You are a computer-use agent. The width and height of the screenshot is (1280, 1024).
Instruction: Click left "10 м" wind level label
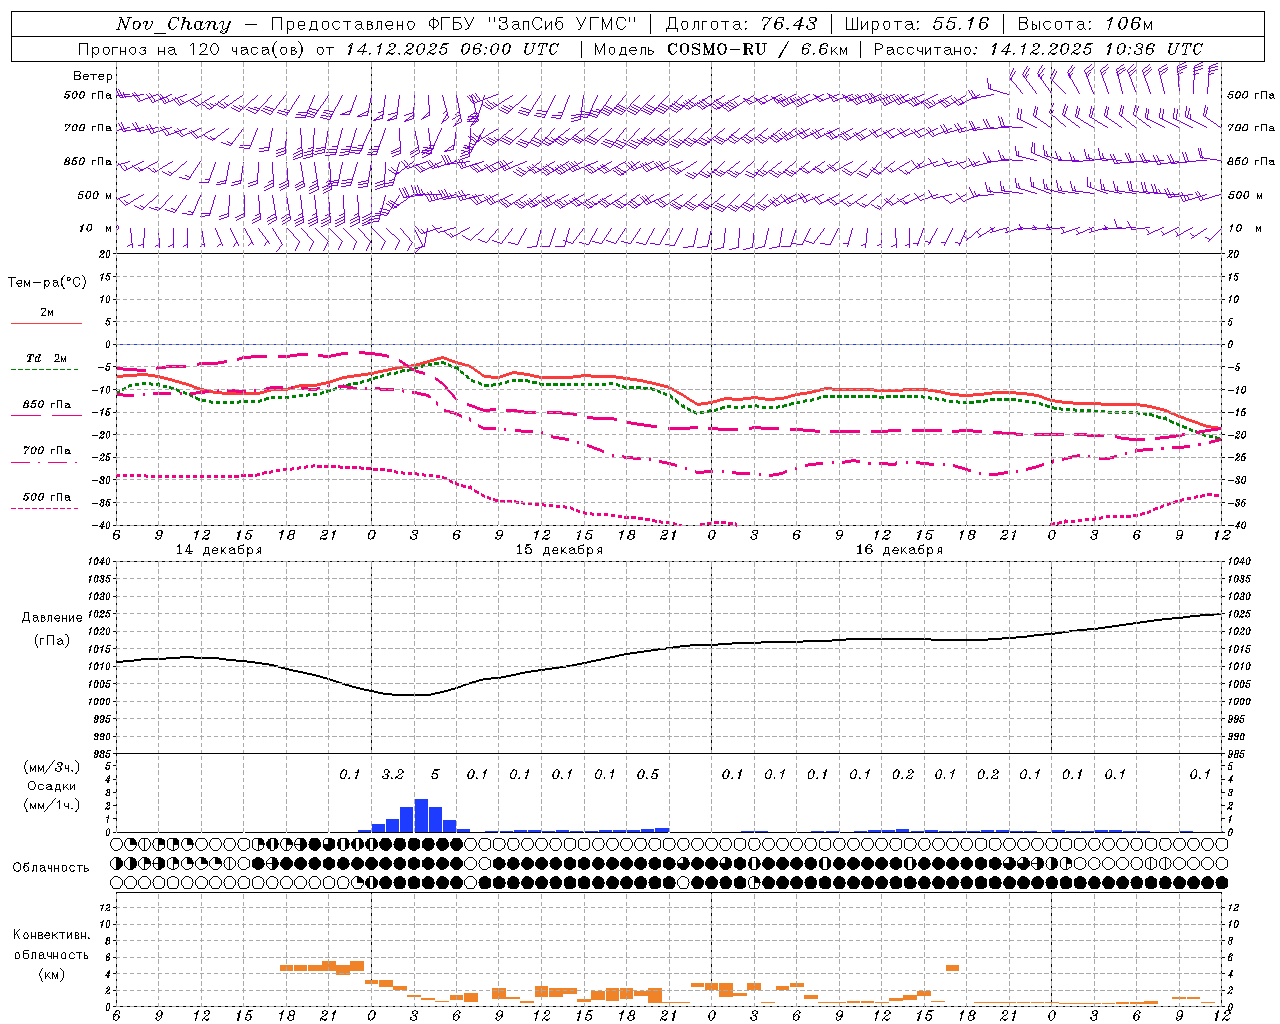click(x=96, y=228)
